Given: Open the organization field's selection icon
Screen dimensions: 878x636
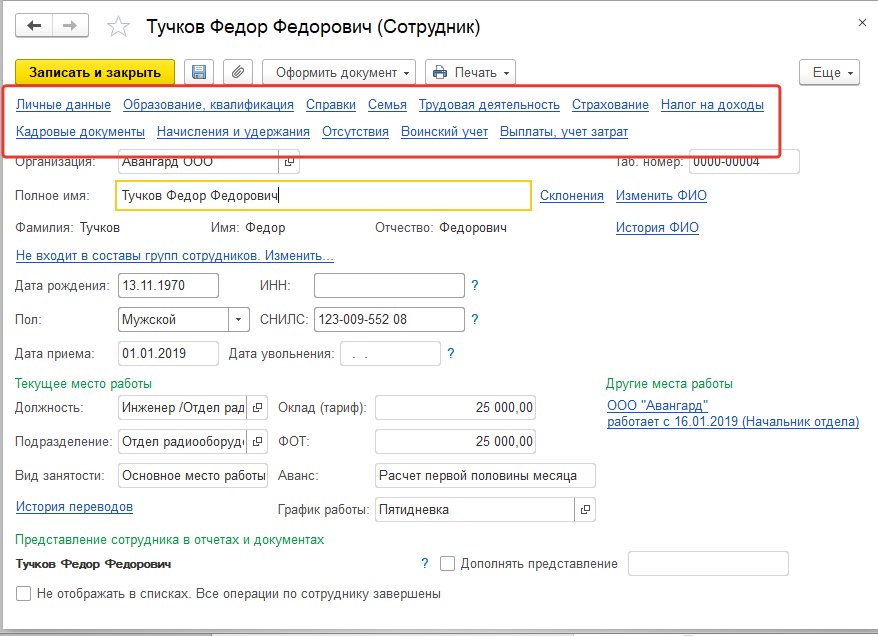Looking at the screenshot, I should click(x=289, y=161).
